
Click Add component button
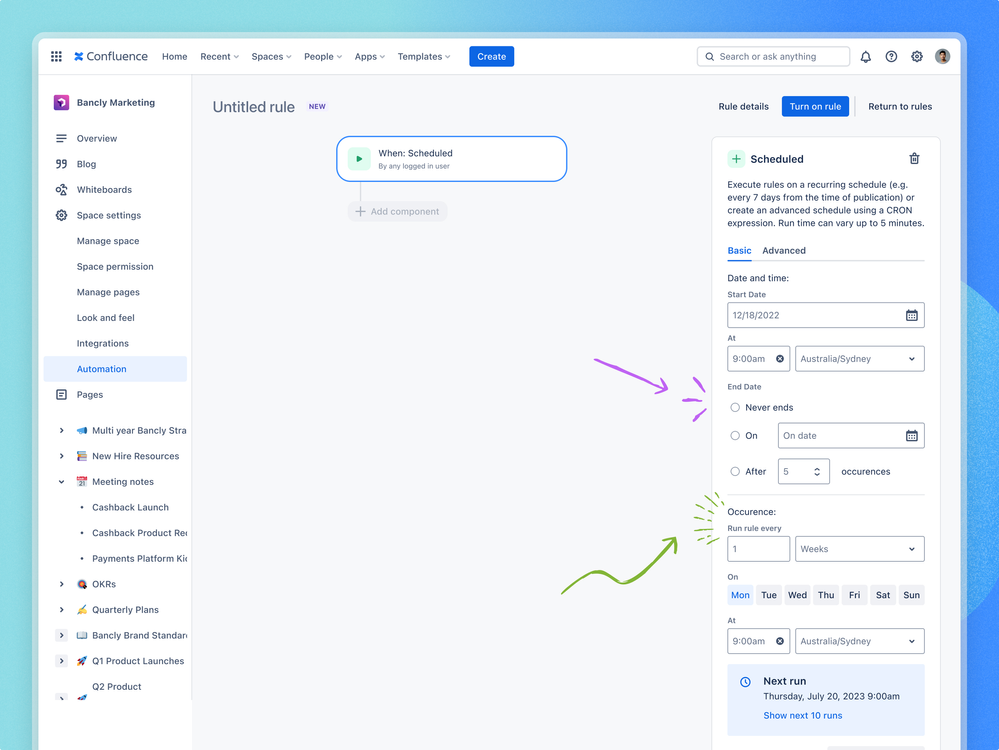click(x=398, y=212)
